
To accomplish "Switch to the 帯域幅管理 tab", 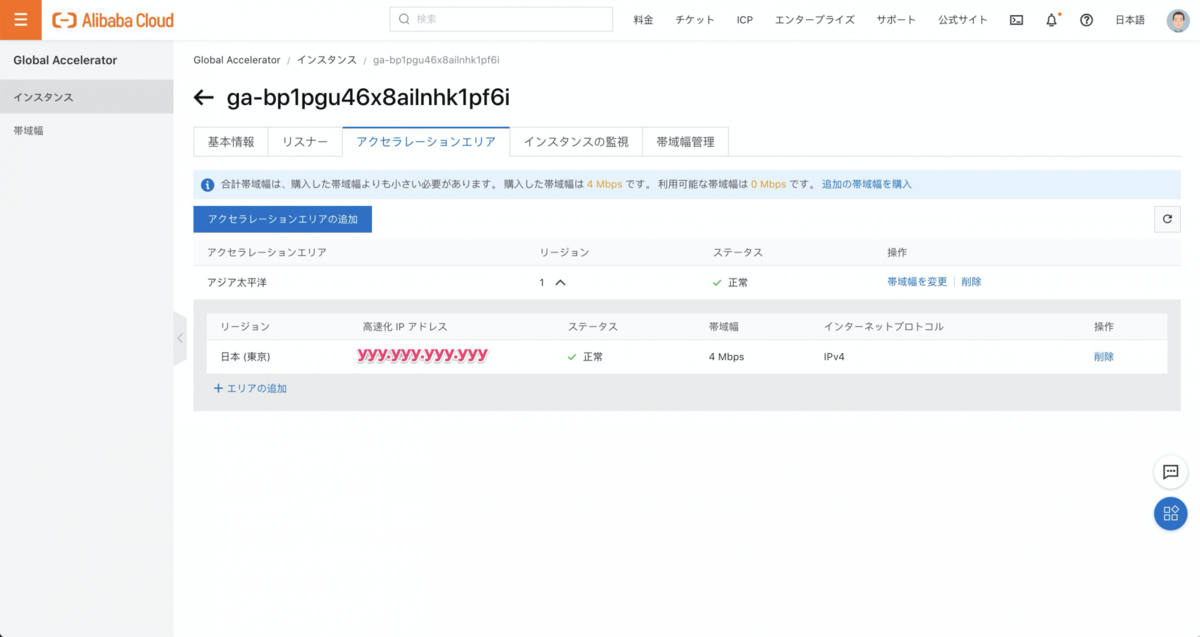I will pyautogui.click(x=685, y=142).
